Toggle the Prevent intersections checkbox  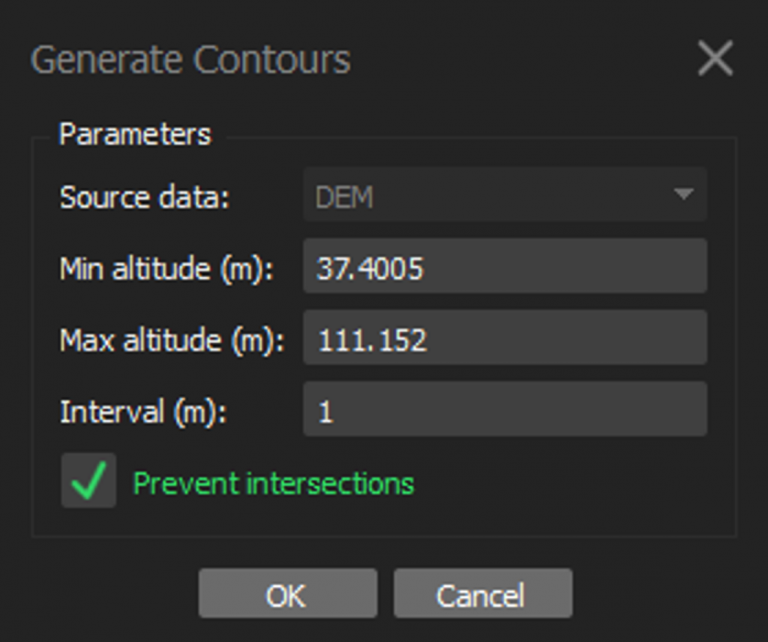(x=89, y=482)
